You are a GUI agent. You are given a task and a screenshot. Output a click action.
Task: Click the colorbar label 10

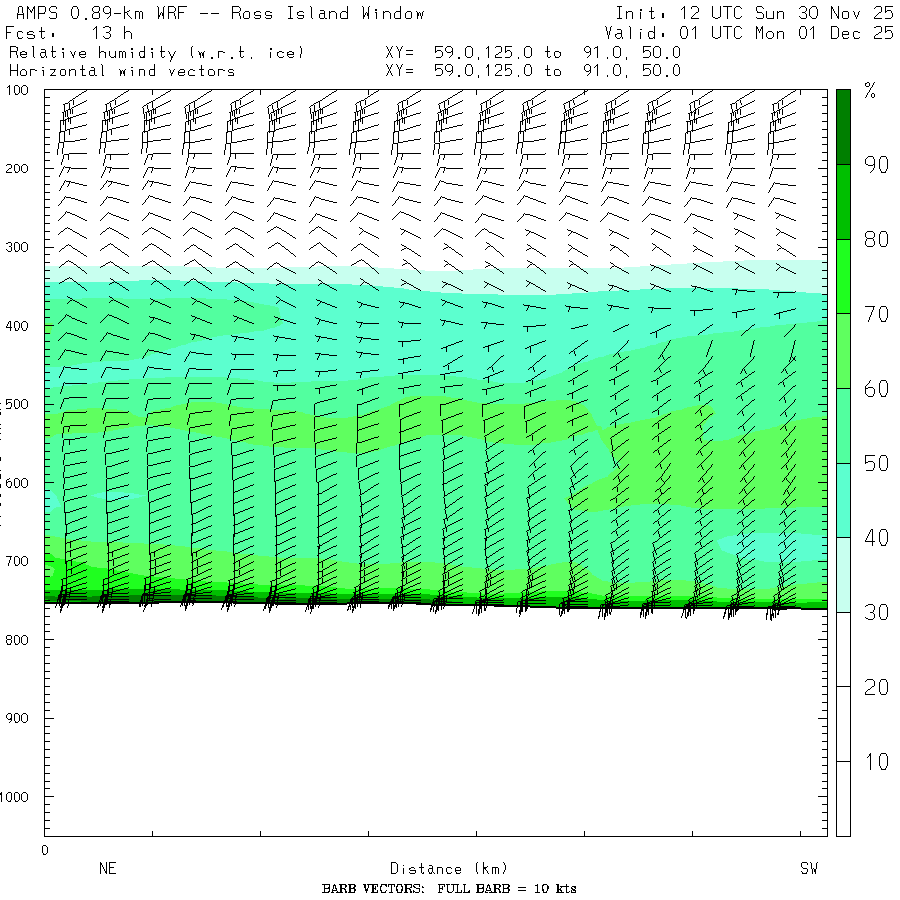click(876, 762)
